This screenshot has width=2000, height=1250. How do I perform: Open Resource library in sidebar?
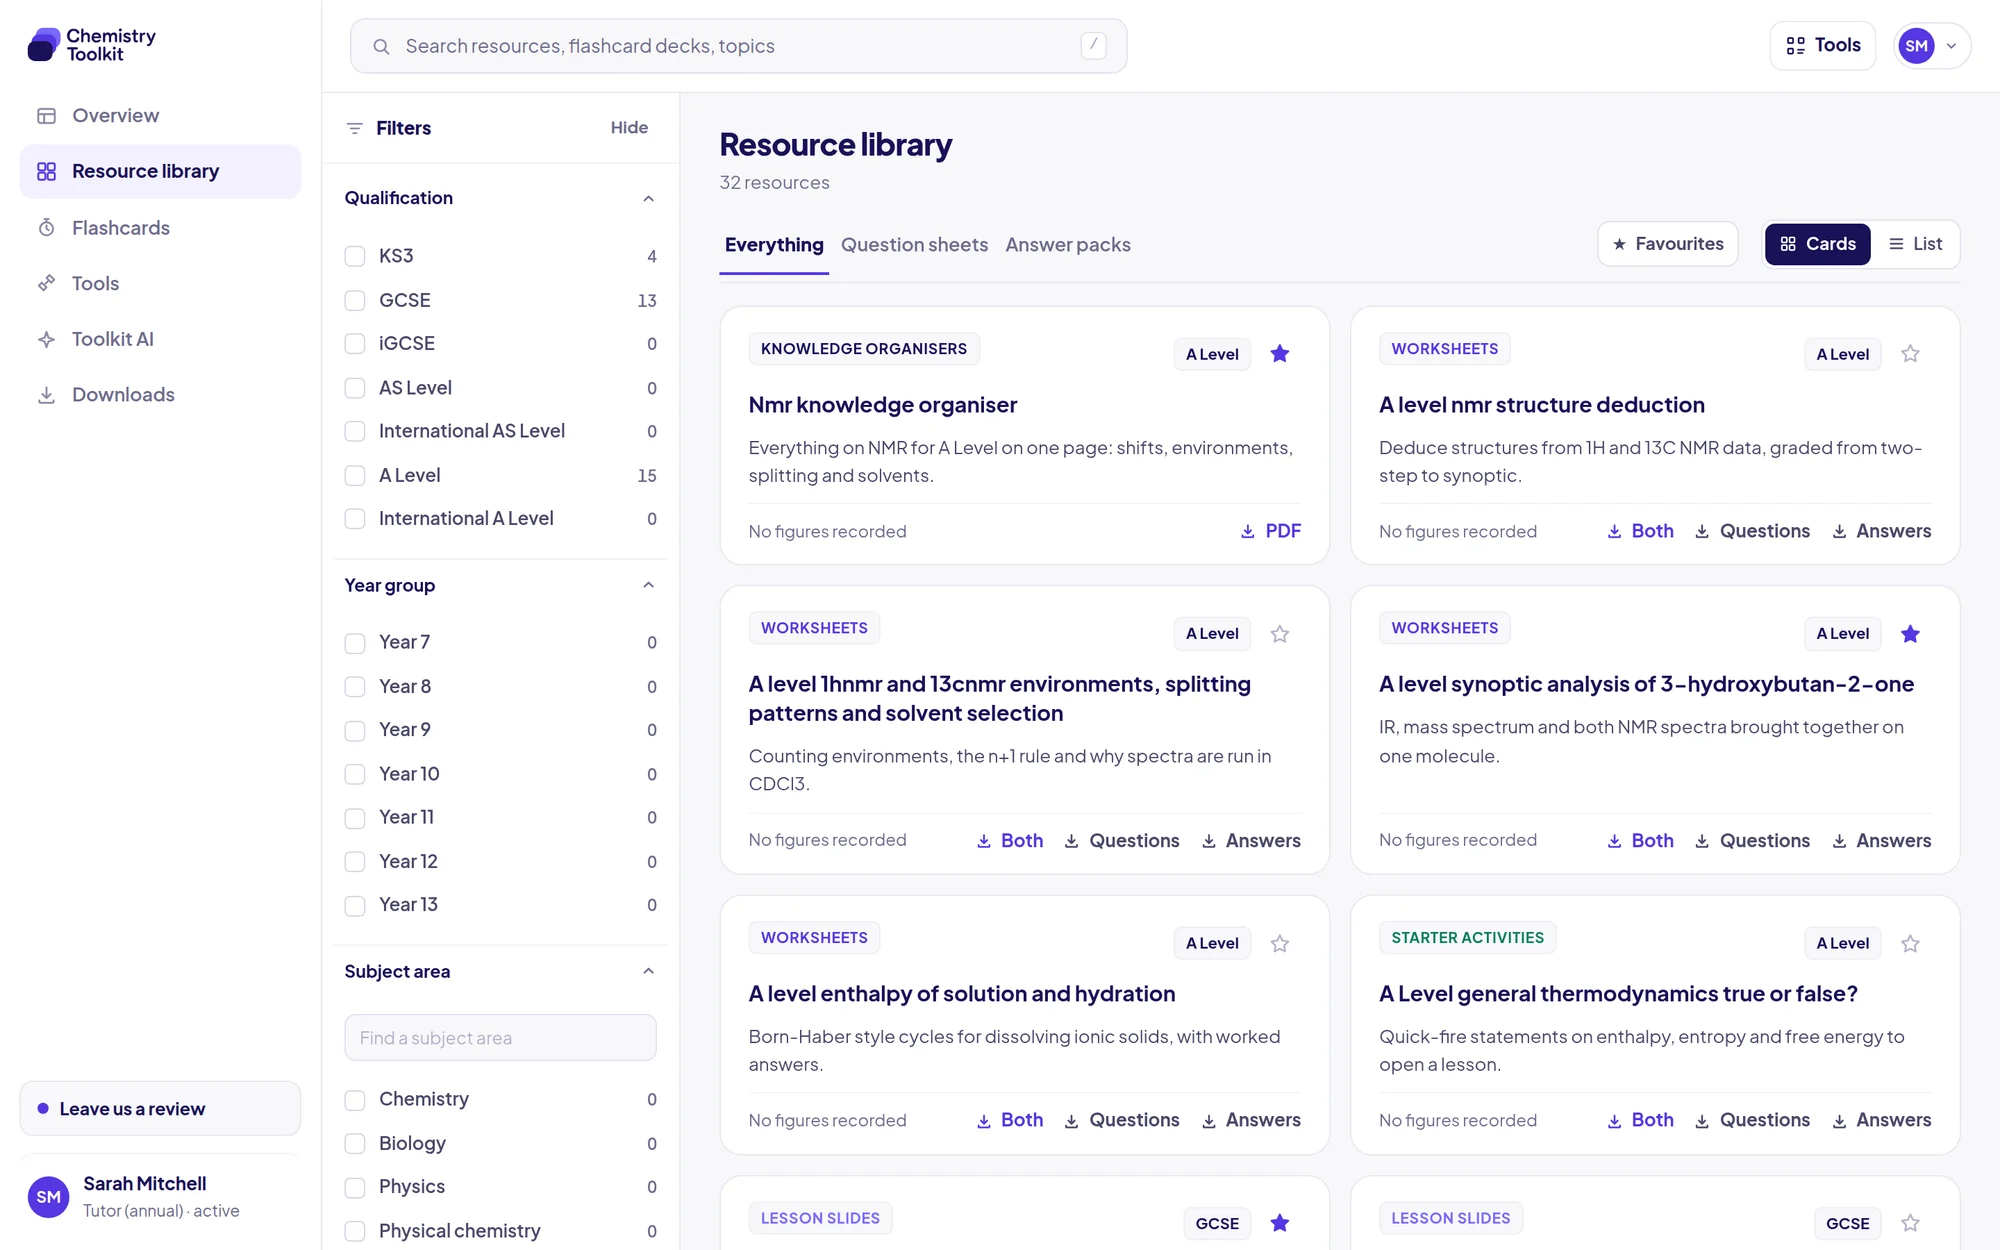[160, 172]
